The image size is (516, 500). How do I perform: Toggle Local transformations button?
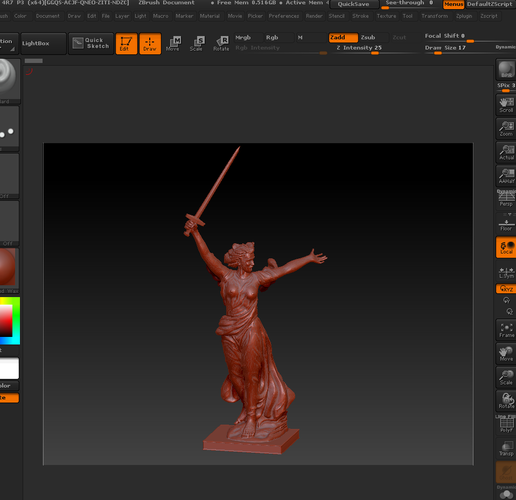click(x=506, y=248)
